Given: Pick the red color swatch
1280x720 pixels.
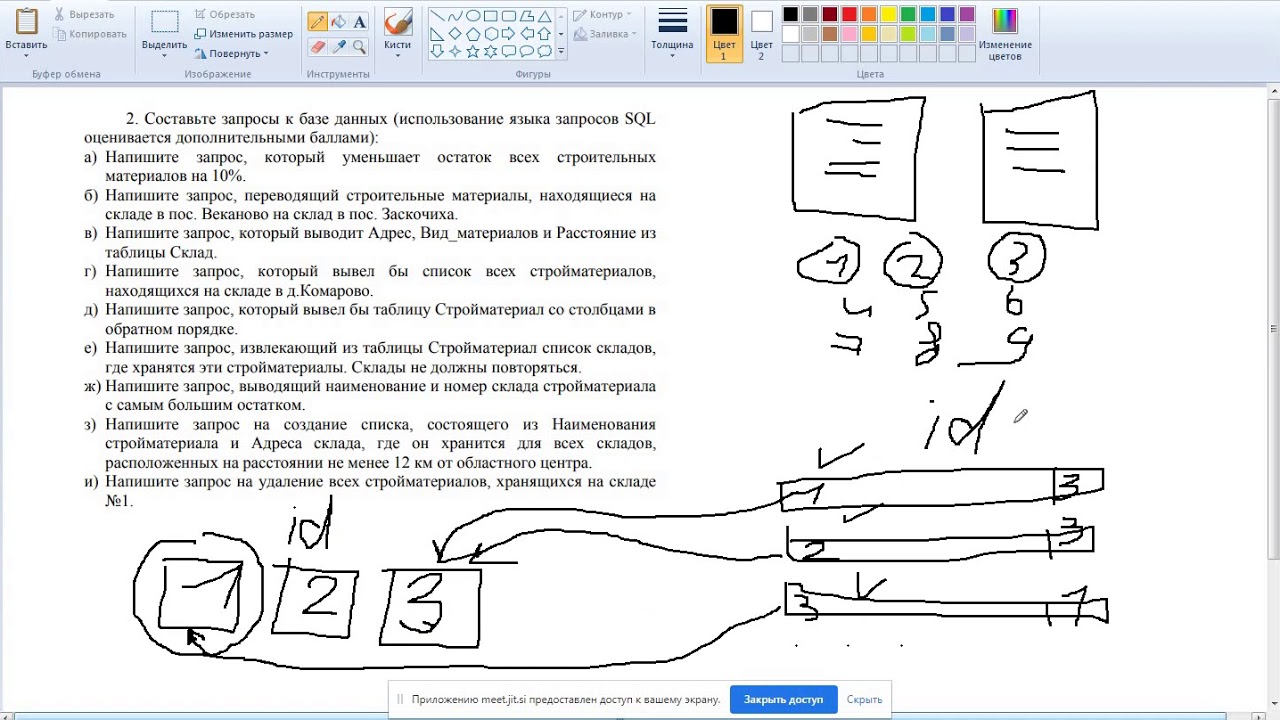Looking at the screenshot, I should [848, 14].
